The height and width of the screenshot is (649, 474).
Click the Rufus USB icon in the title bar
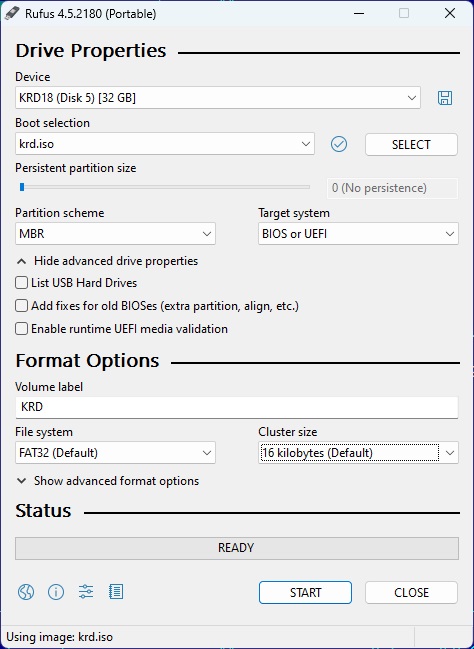tap(12, 13)
